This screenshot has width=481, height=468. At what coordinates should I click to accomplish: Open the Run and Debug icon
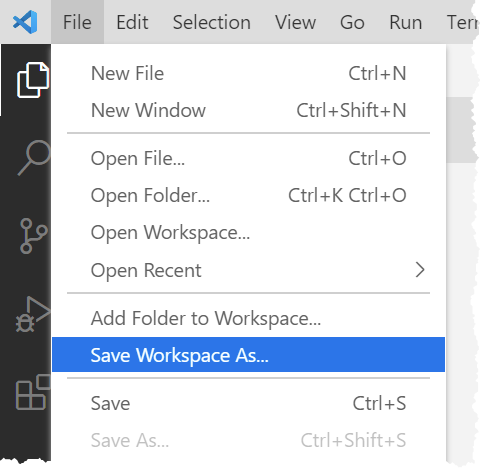point(33,314)
